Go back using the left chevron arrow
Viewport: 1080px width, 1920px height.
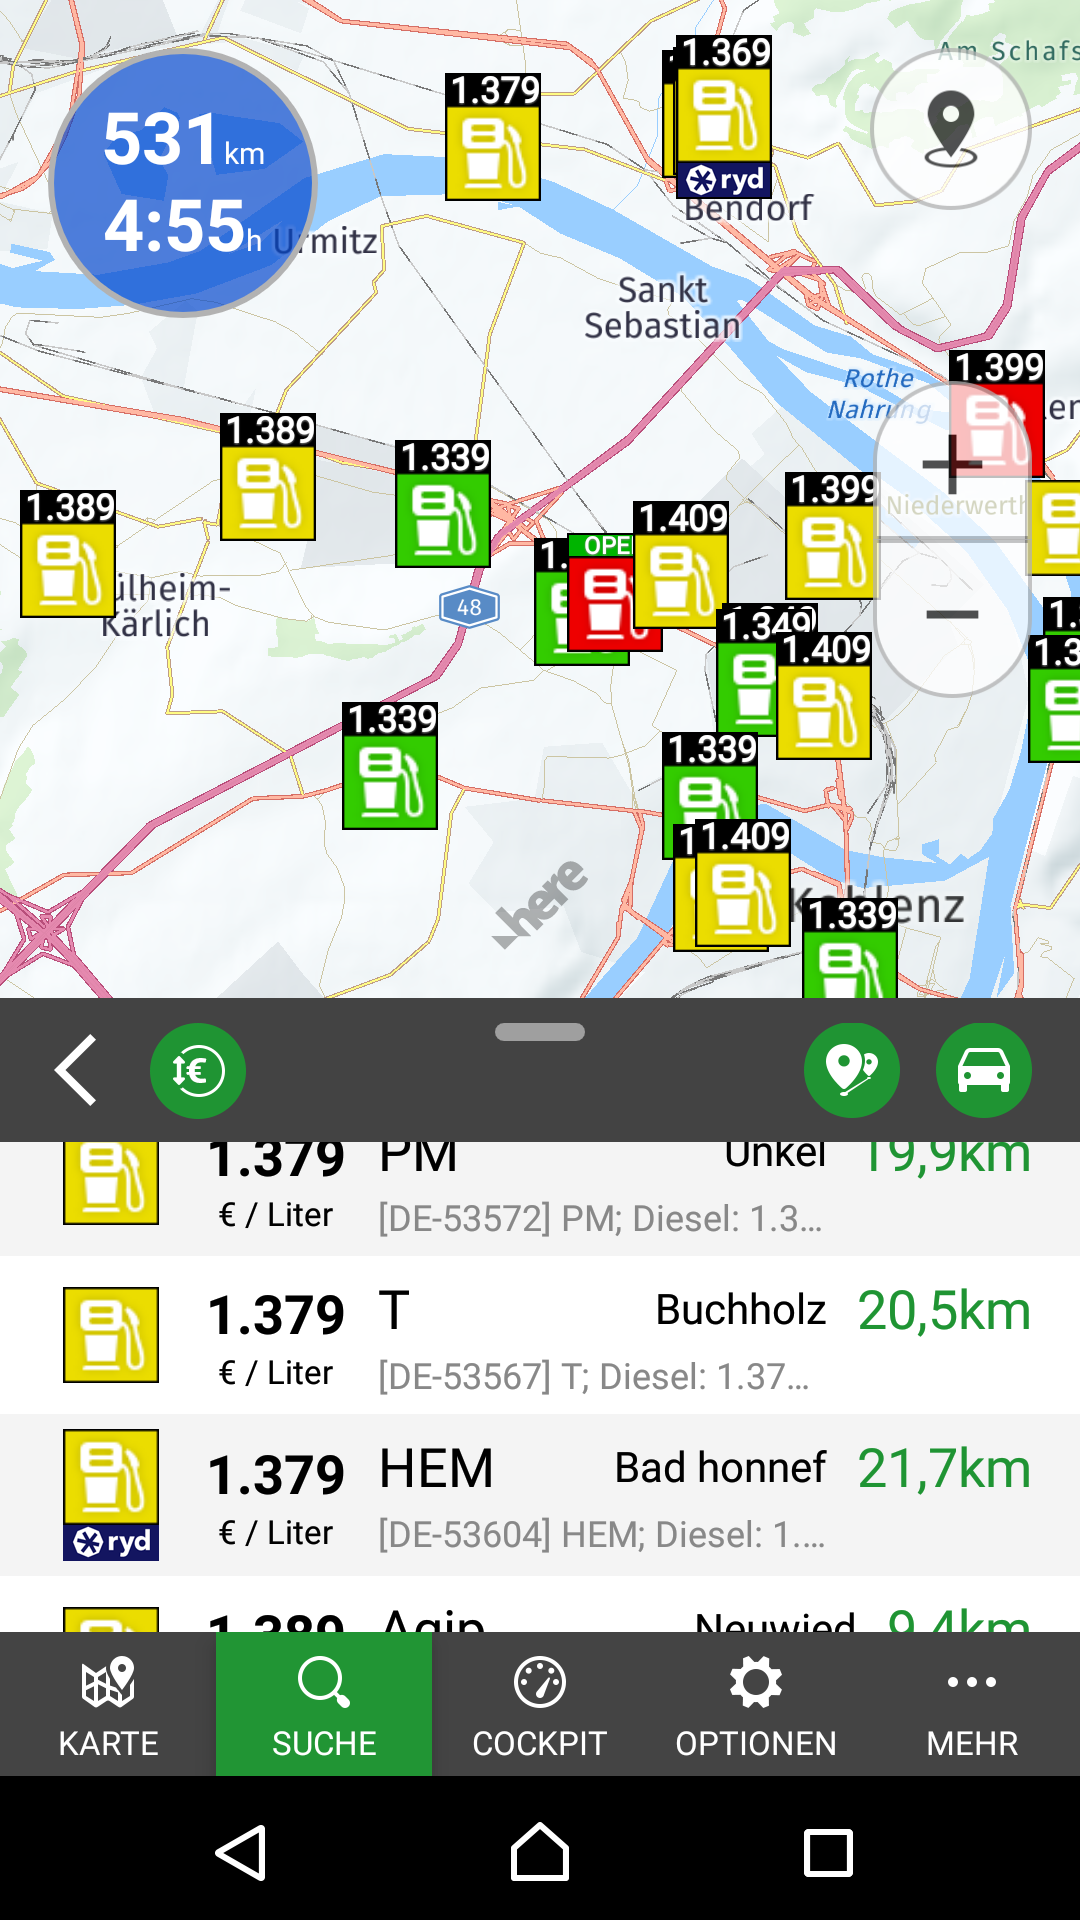(76, 1071)
